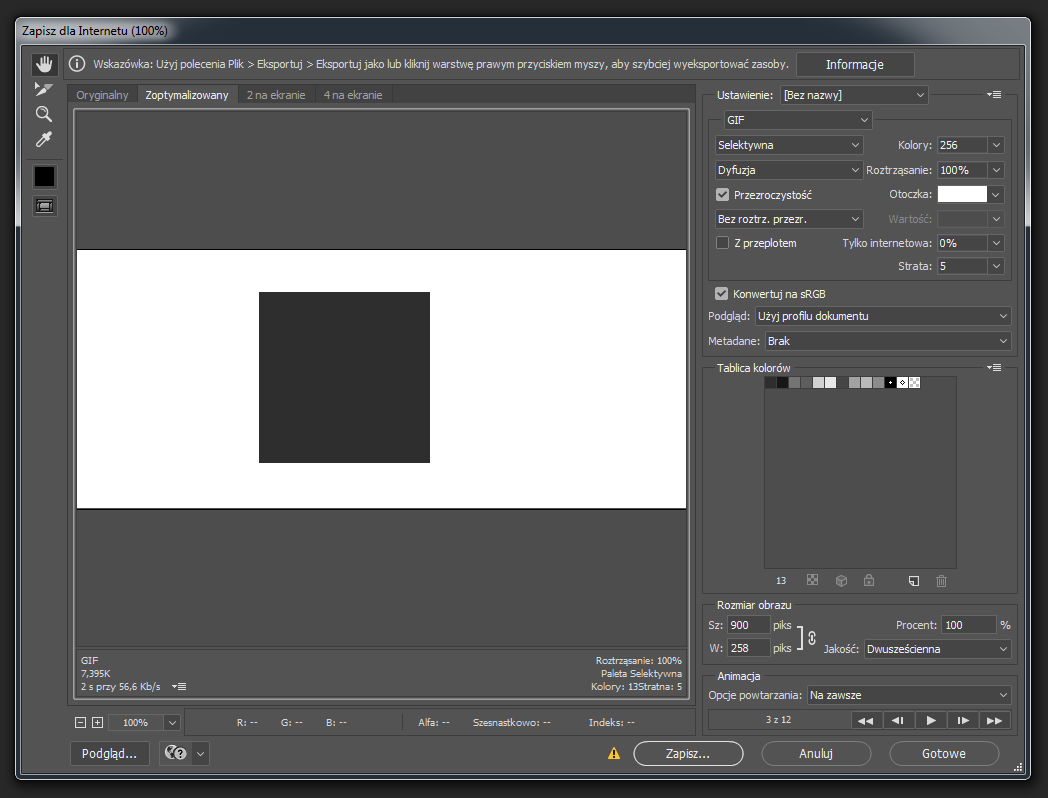Open the GIF file format dropdown
Screen dimensions: 1048x798
798,120
